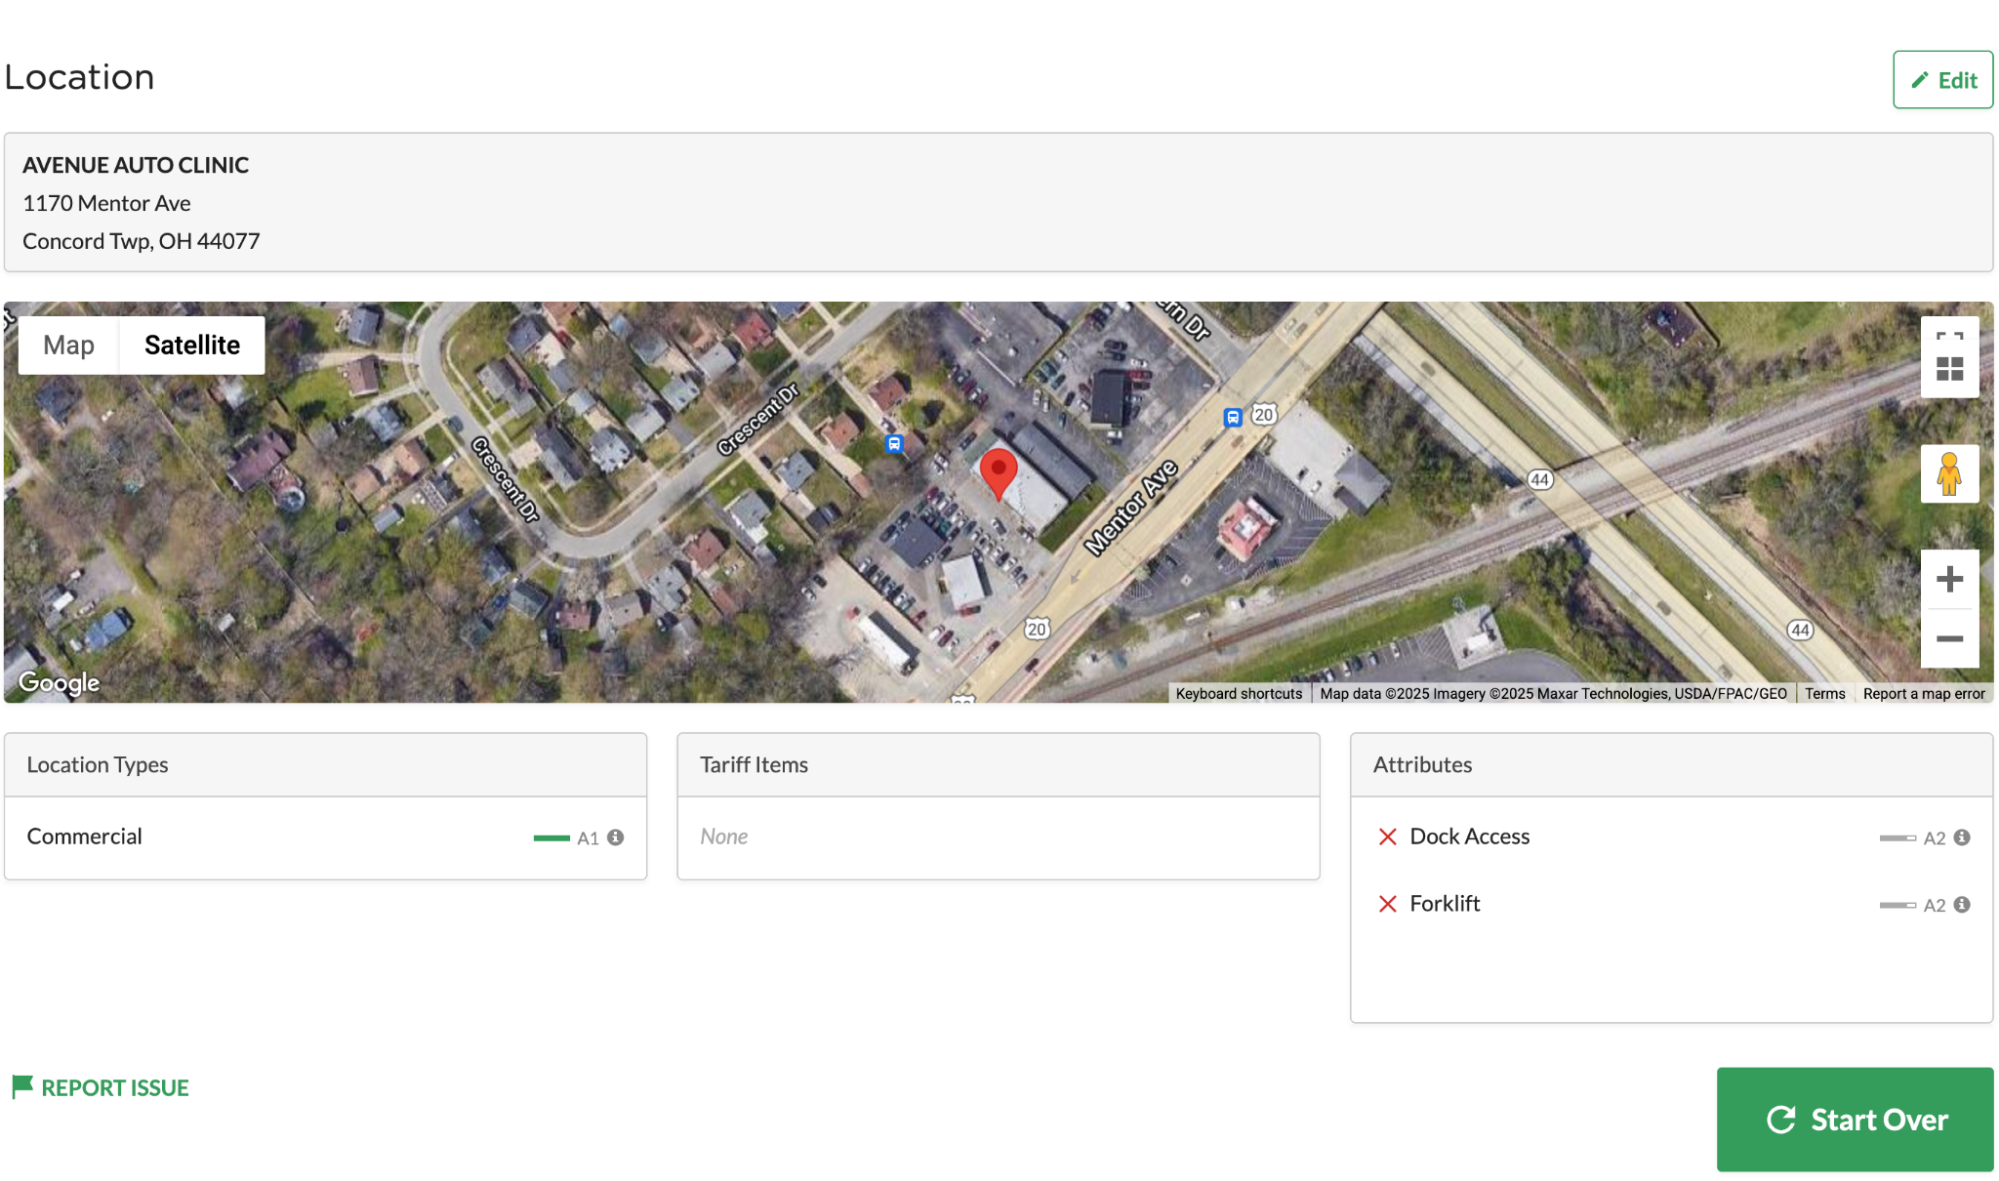Screen dimensions: 1999x1181
Task: Select the Satellite view tab
Action: point(192,345)
